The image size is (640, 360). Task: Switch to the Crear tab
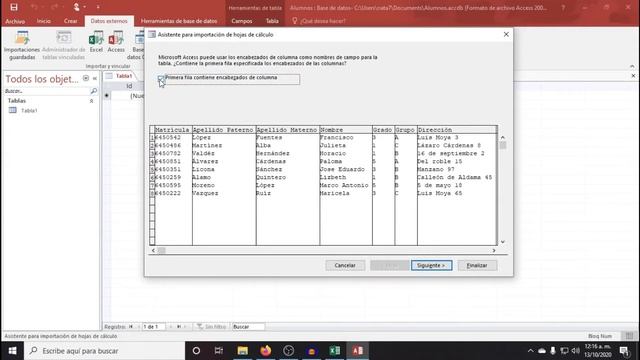click(x=71, y=21)
